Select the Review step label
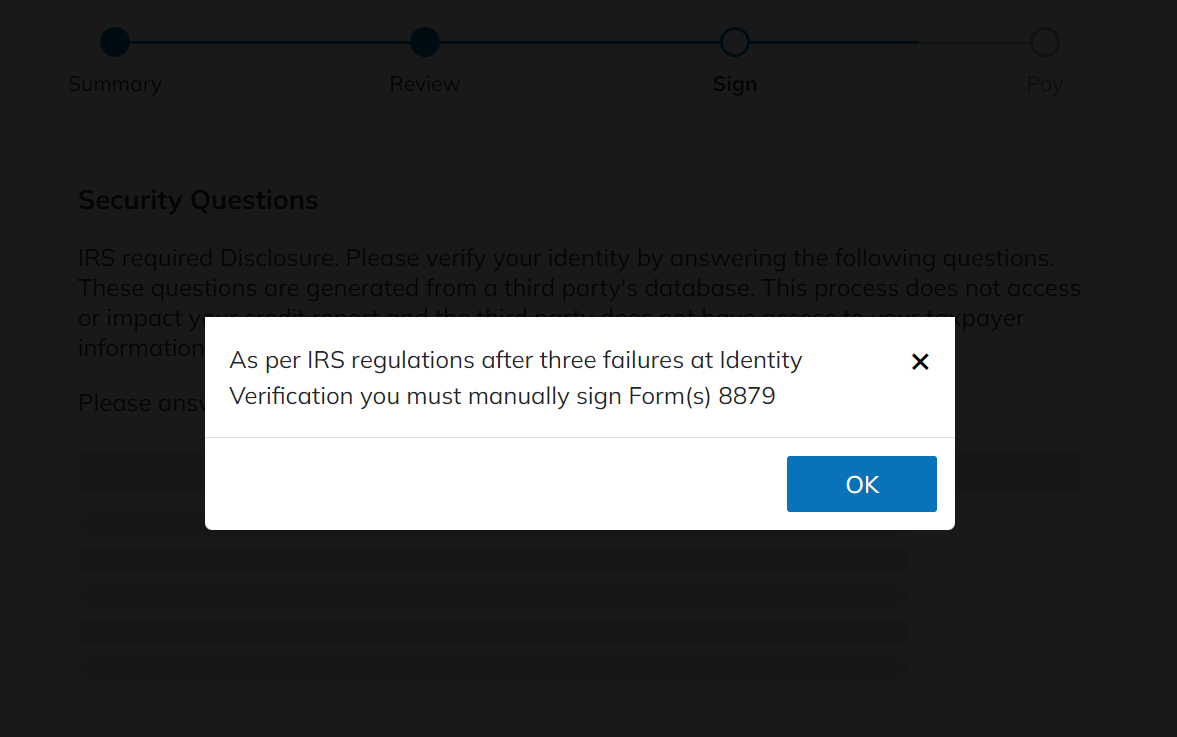The width and height of the screenshot is (1177, 737). pyautogui.click(x=425, y=84)
